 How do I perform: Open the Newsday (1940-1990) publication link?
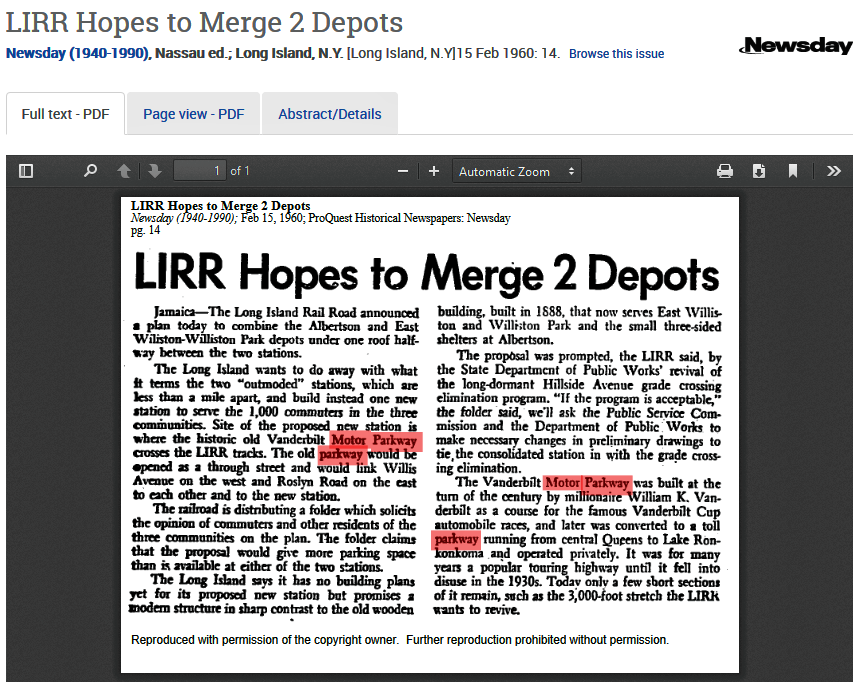click(77, 53)
